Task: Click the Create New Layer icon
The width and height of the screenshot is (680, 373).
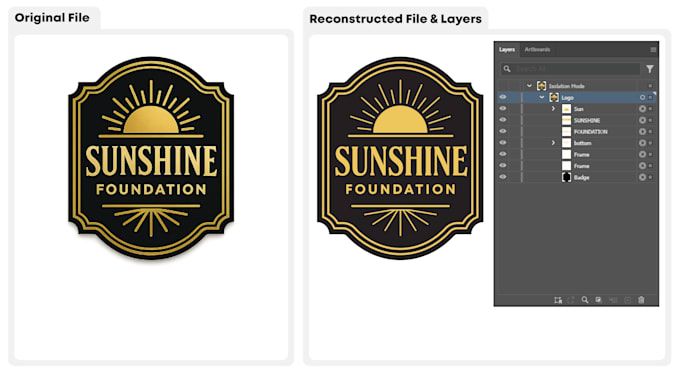Action: 627,300
